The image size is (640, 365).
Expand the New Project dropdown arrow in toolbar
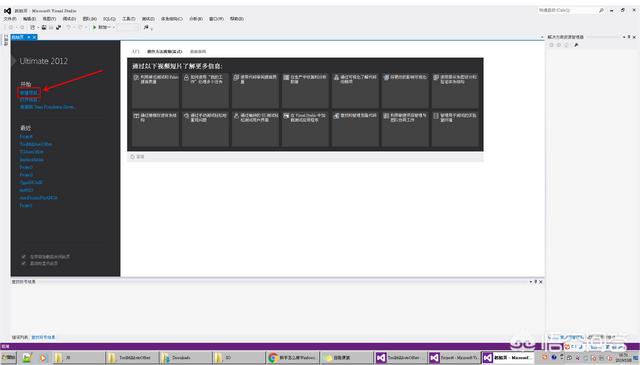(38, 27)
